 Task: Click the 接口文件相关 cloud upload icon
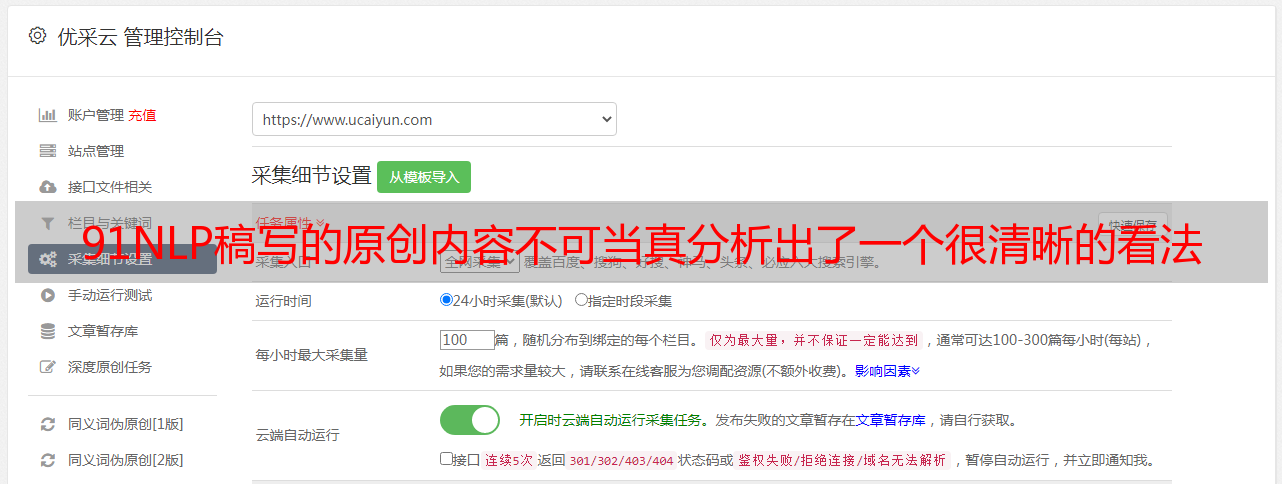tap(47, 187)
